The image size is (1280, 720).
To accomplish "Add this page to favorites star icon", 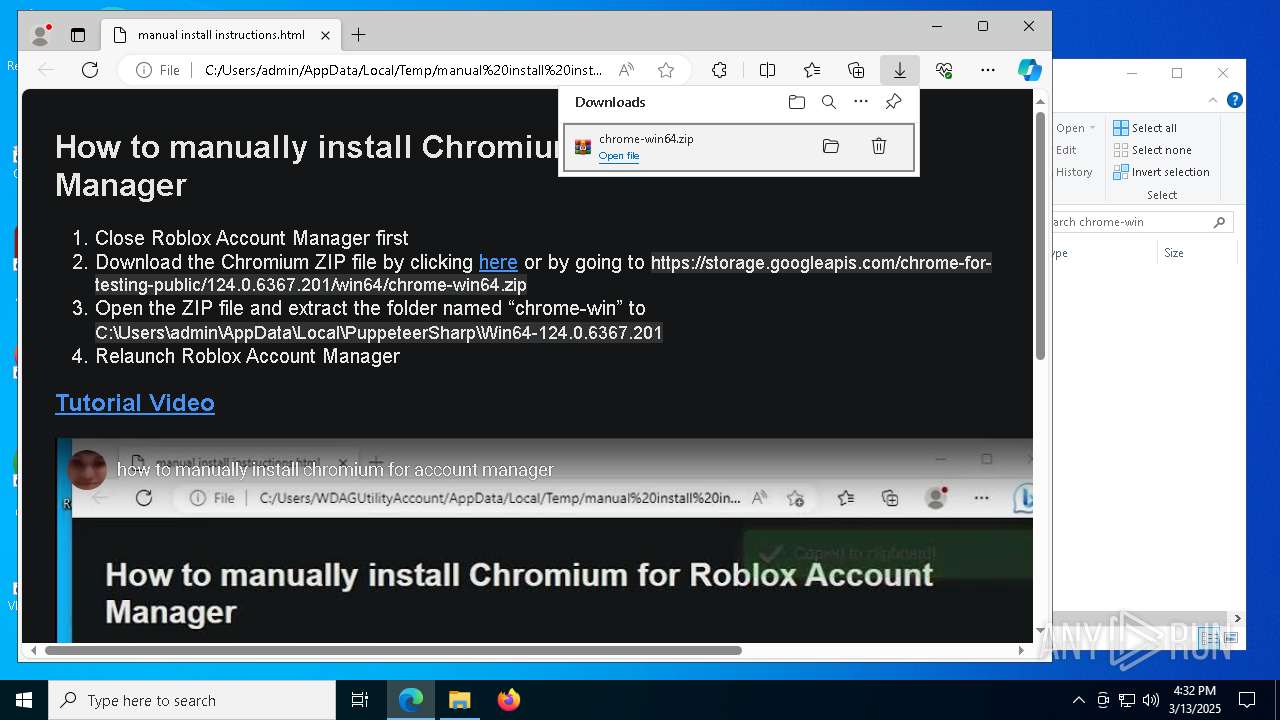I will pyautogui.click(x=666, y=70).
